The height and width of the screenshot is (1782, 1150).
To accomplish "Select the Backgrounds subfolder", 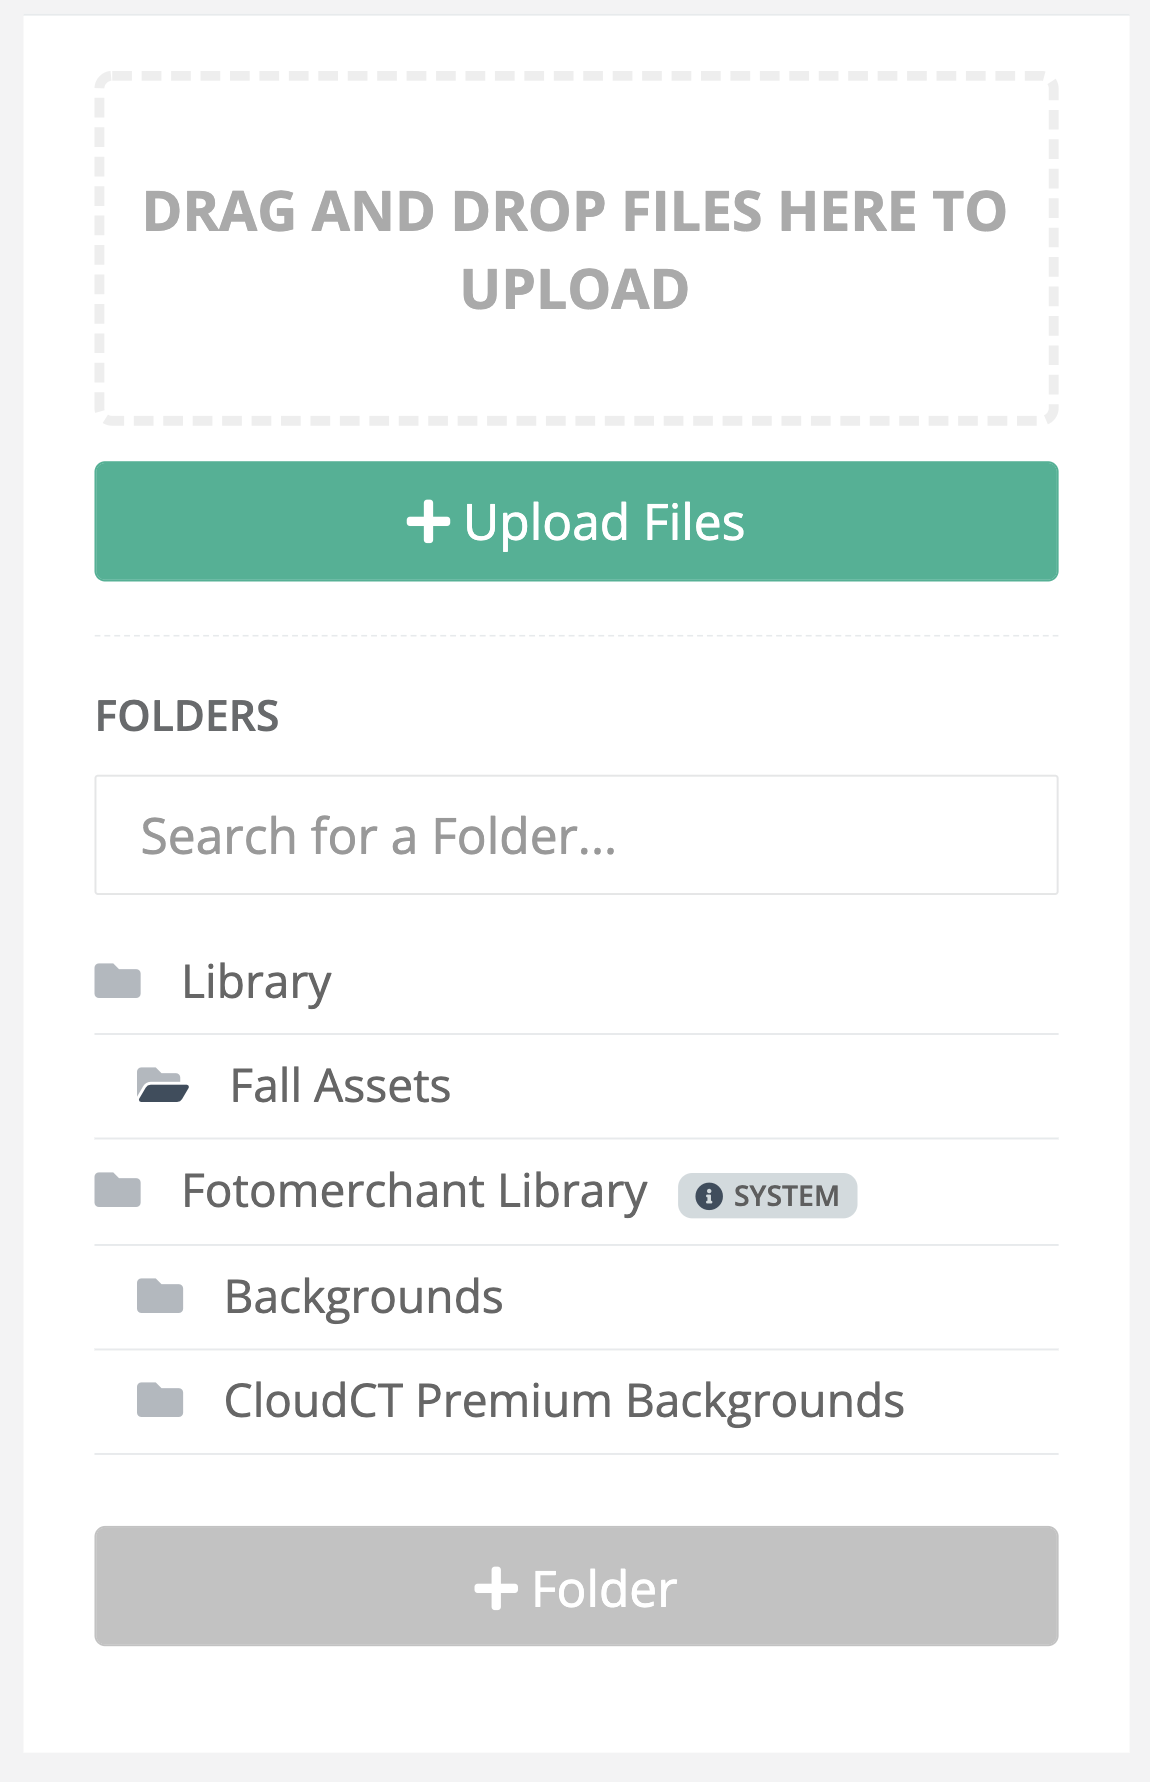I will pyautogui.click(x=363, y=1297).
